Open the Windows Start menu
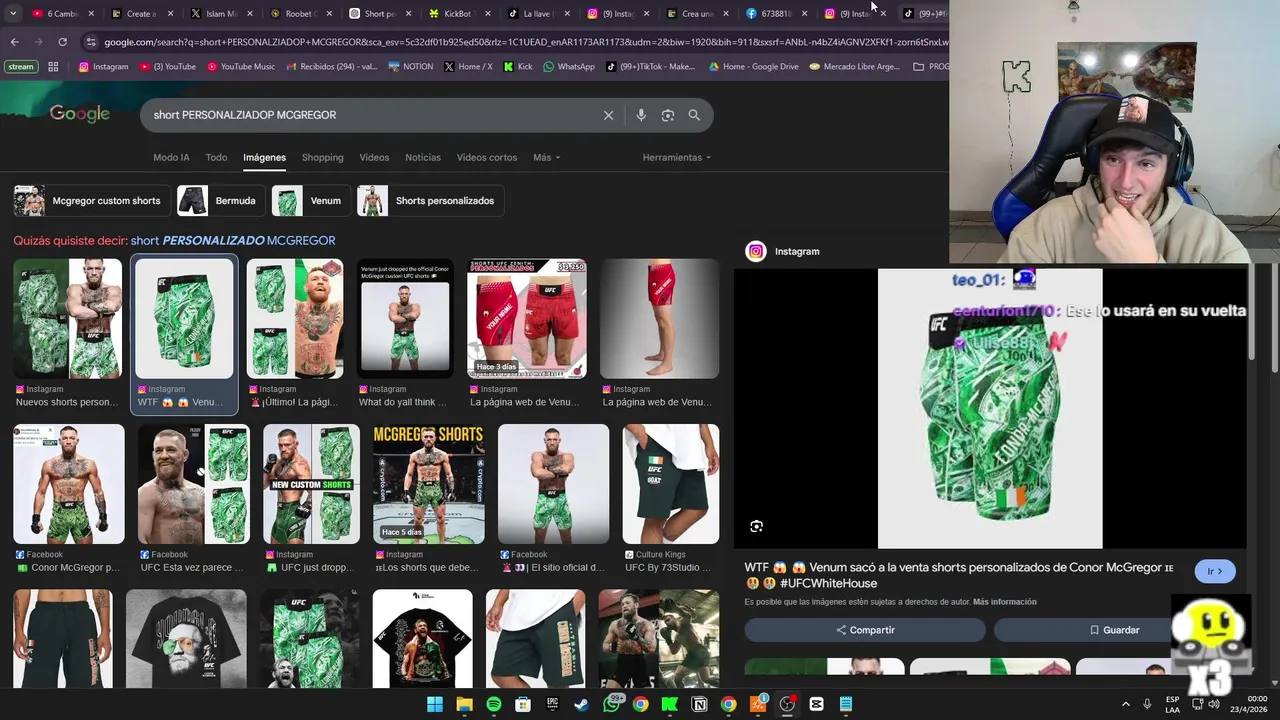 tap(435, 704)
